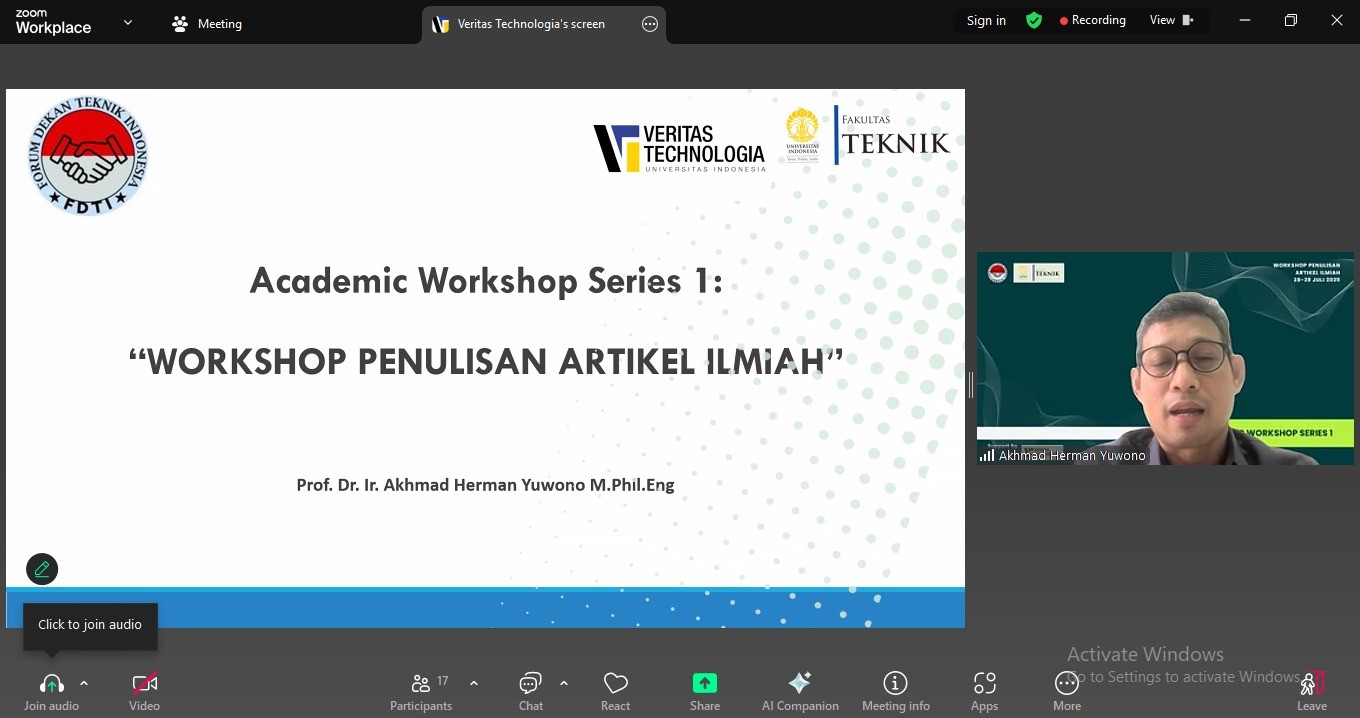Screen dimensions: 1360x718
Task: Expand audio options arrow beside Join audio
Action: tap(84, 683)
